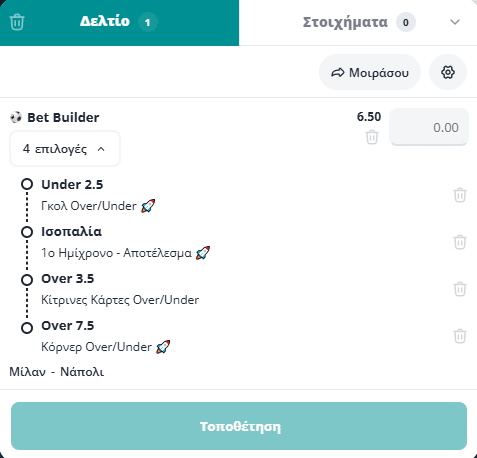Open betslip settings gear icon
477x458 pixels.
click(x=448, y=72)
